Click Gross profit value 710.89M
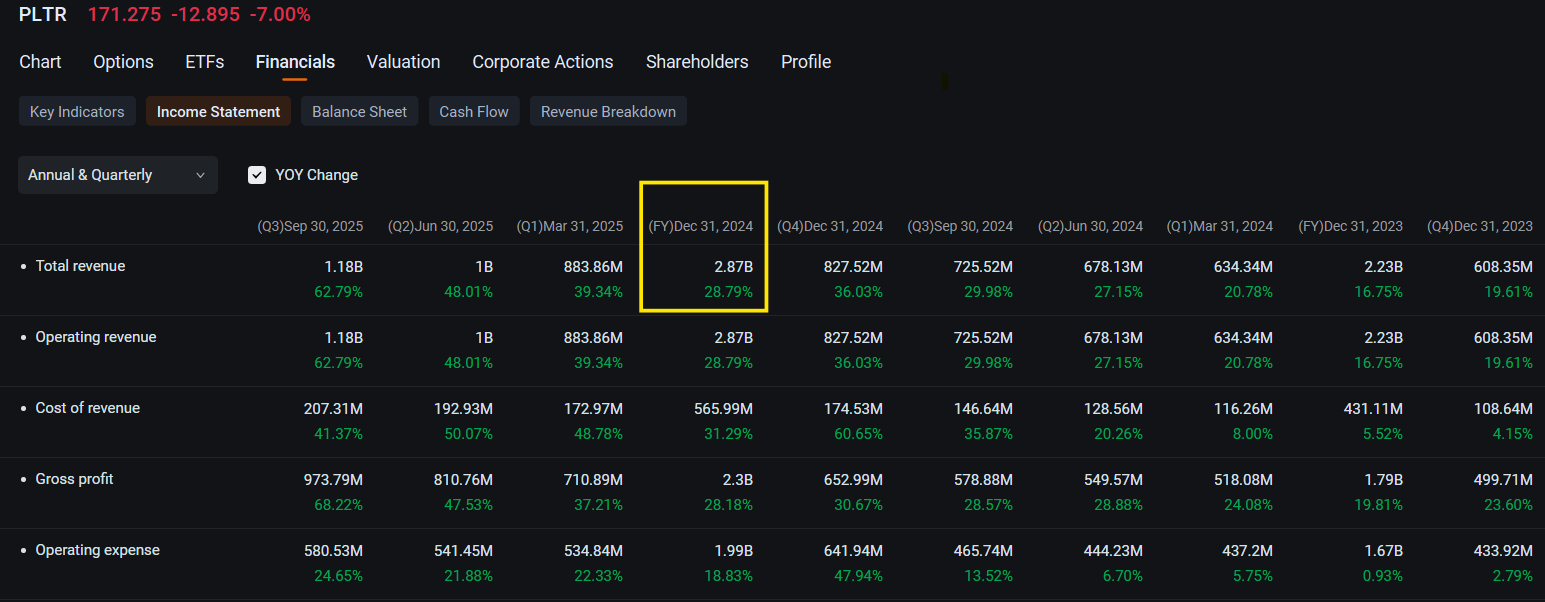 (x=593, y=479)
